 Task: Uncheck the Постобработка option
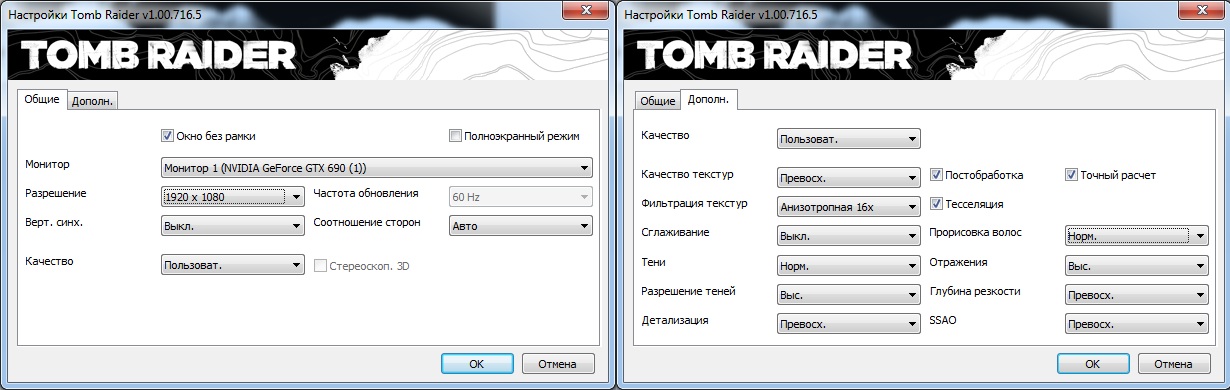coord(937,175)
